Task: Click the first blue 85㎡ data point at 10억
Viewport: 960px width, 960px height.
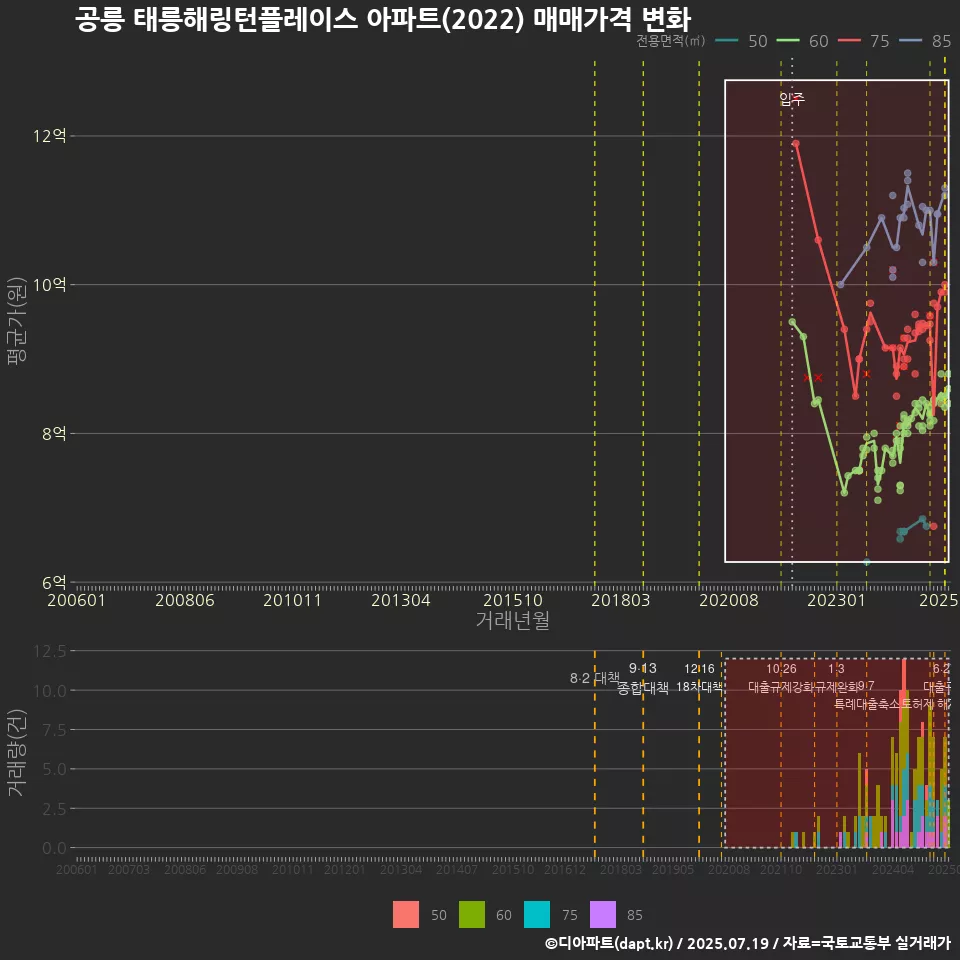Action: (x=841, y=285)
